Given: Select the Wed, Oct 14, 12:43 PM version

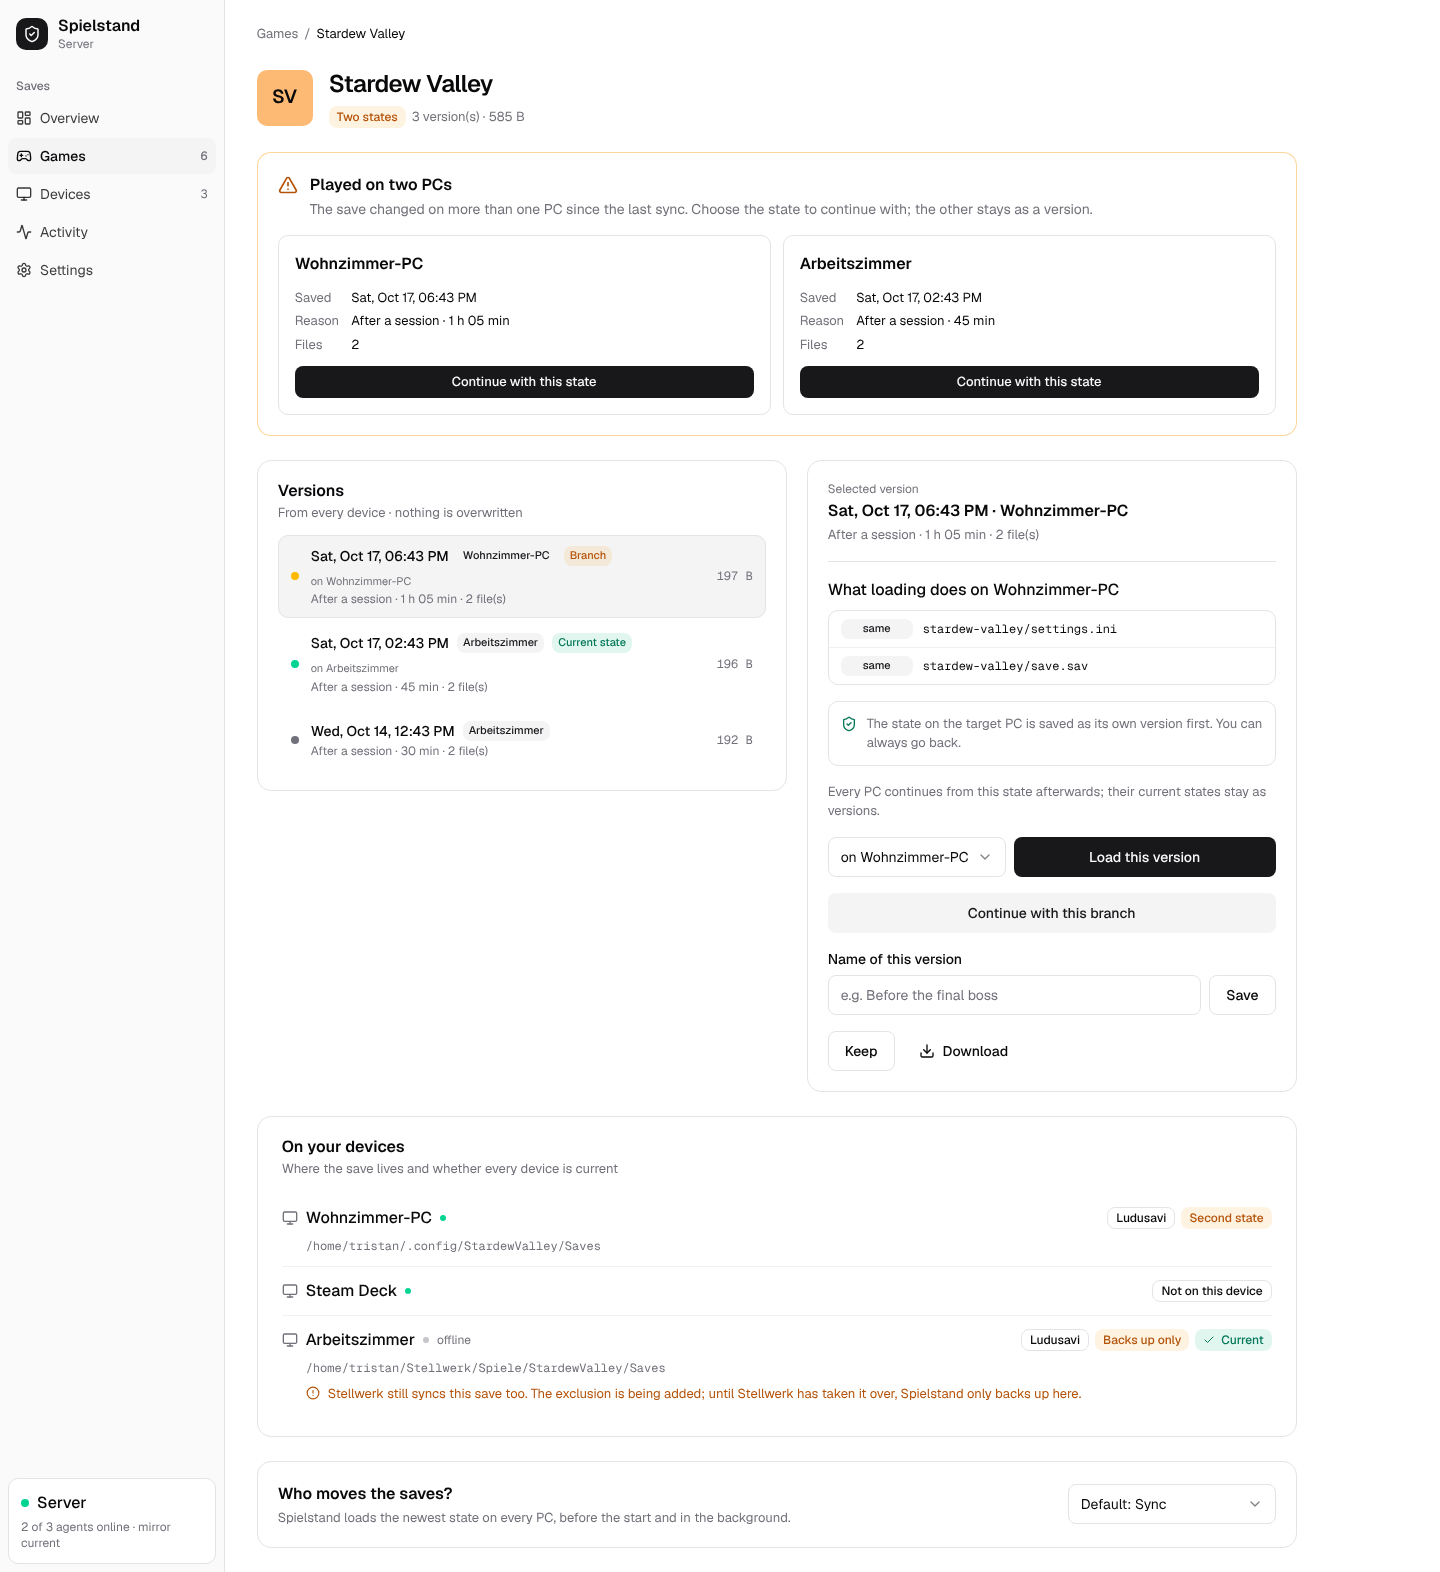Looking at the screenshot, I should pyautogui.click(x=522, y=740).
